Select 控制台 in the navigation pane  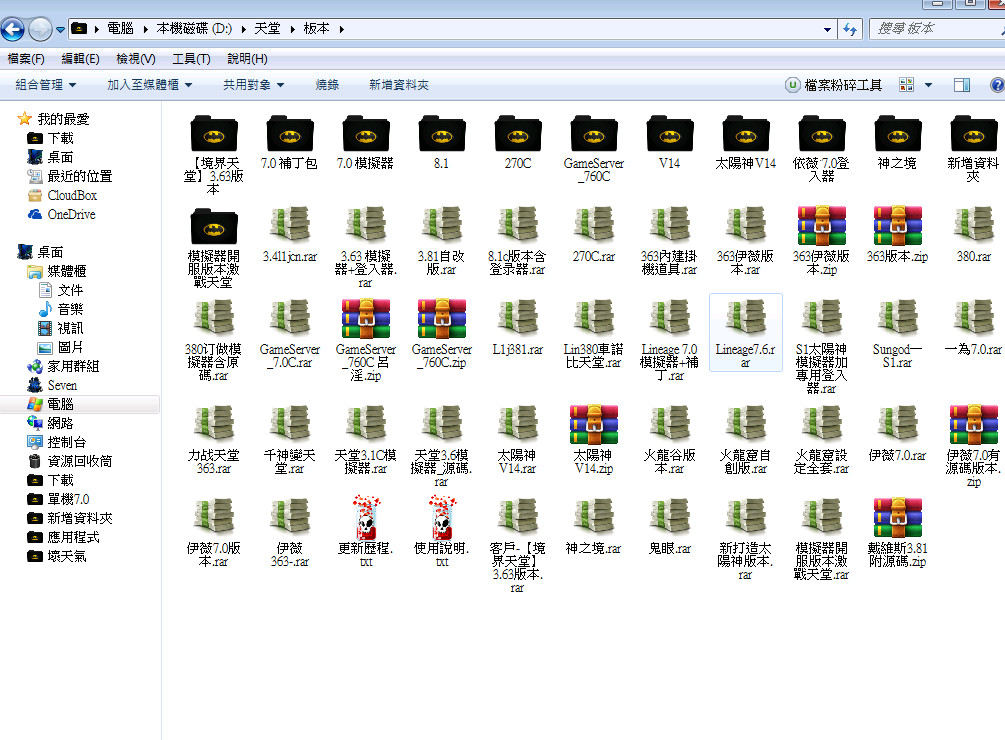(x=67, y=443)
